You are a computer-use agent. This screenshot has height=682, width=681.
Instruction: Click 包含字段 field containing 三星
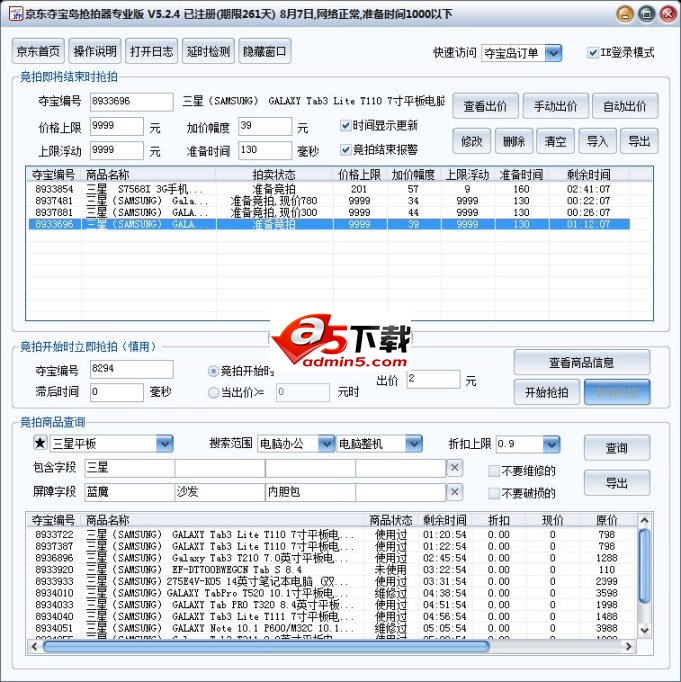(130, 468)
